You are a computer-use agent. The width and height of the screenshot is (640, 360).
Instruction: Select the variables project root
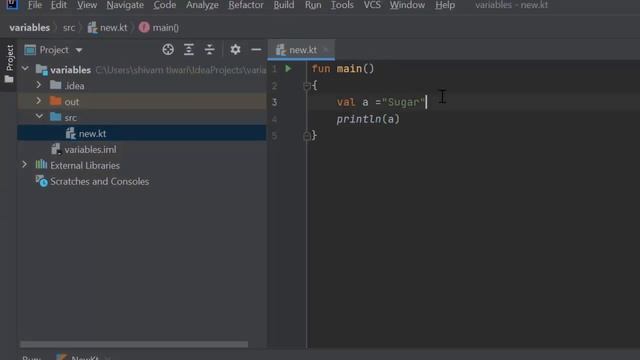click(x=142, y=70)
